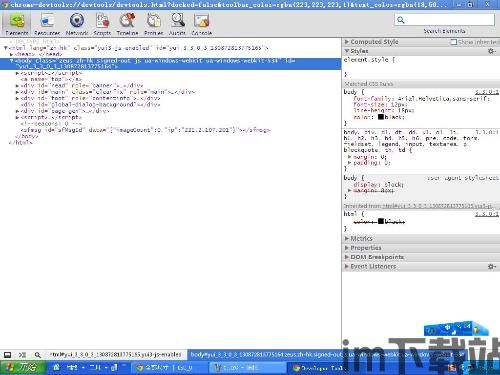Select the a name="top" node
500x375 pixels.
[51, 79]
